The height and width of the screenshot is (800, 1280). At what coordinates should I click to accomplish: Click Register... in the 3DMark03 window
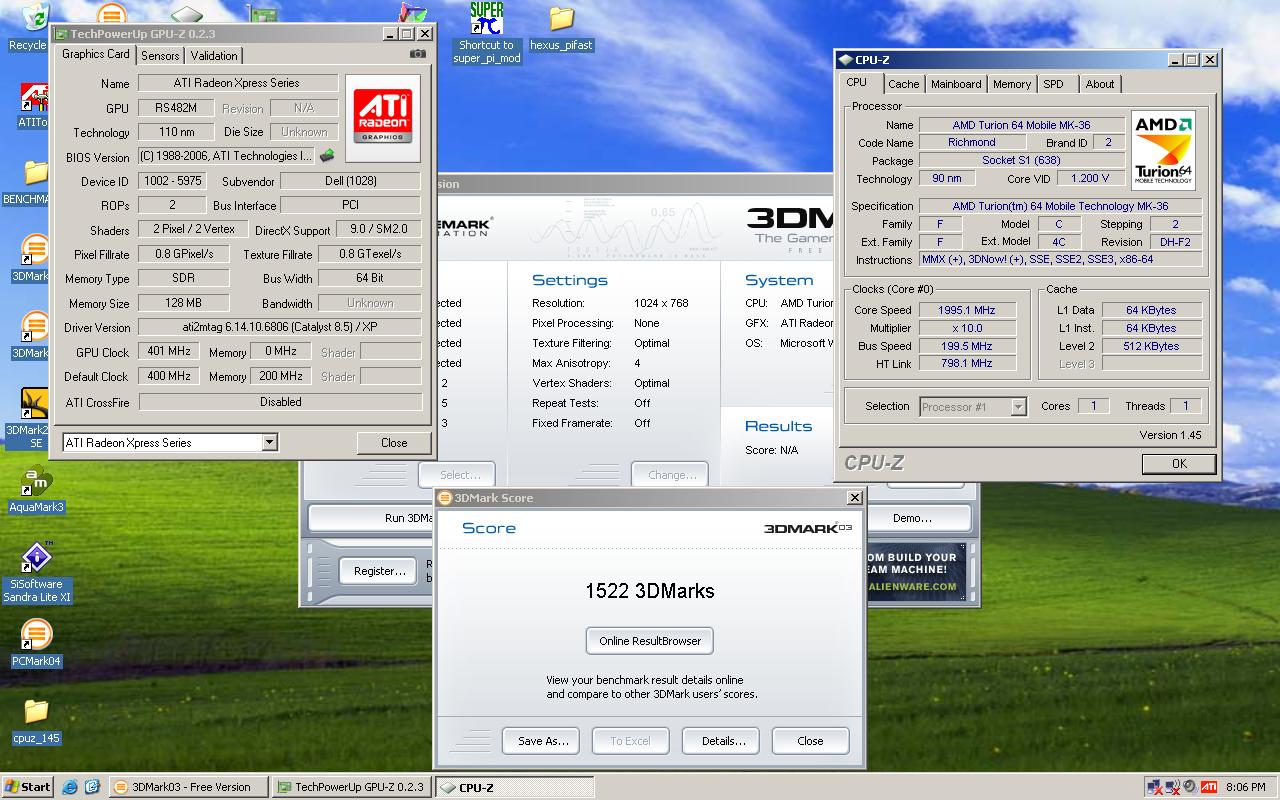coord(380,571)
